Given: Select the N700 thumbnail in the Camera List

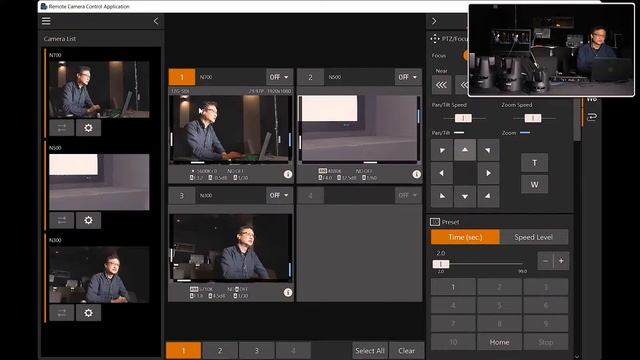Looking at the screenshot, I should click(x=99, y=89).
